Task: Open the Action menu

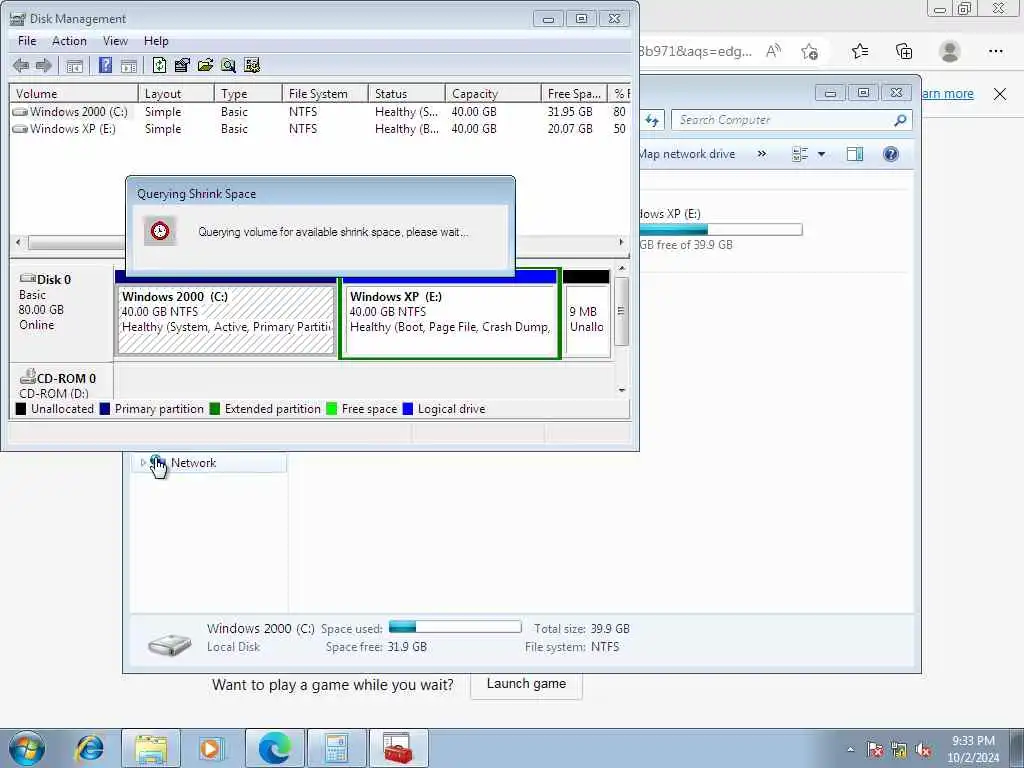Action: (x=69, y=41)
